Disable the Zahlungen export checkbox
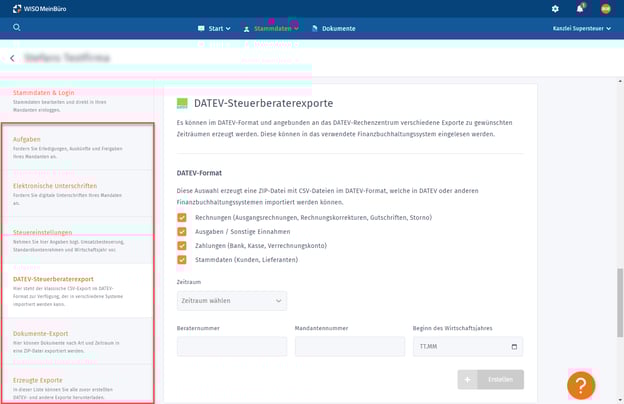This screenshot has height=404, width=624. pyautogui.click(x=182, y=245)
